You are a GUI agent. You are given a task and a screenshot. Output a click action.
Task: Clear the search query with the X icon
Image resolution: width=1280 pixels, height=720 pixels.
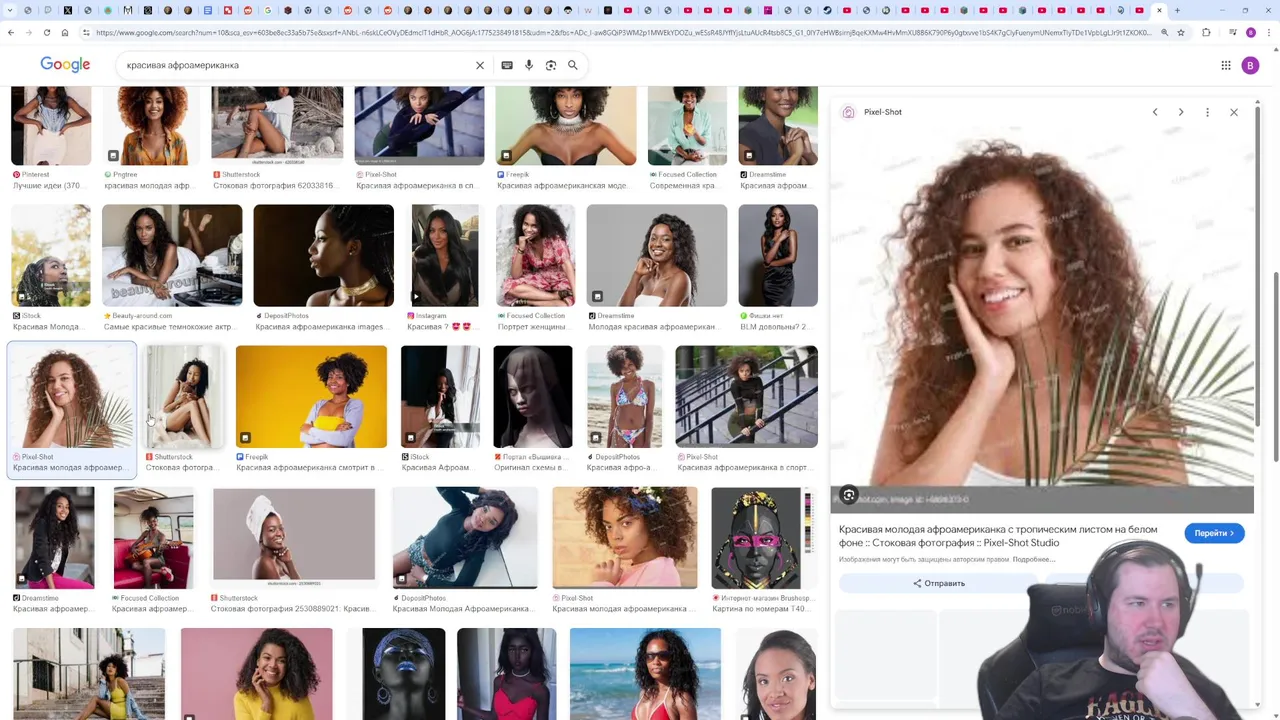pyautogui.click(x=480, y=65)
